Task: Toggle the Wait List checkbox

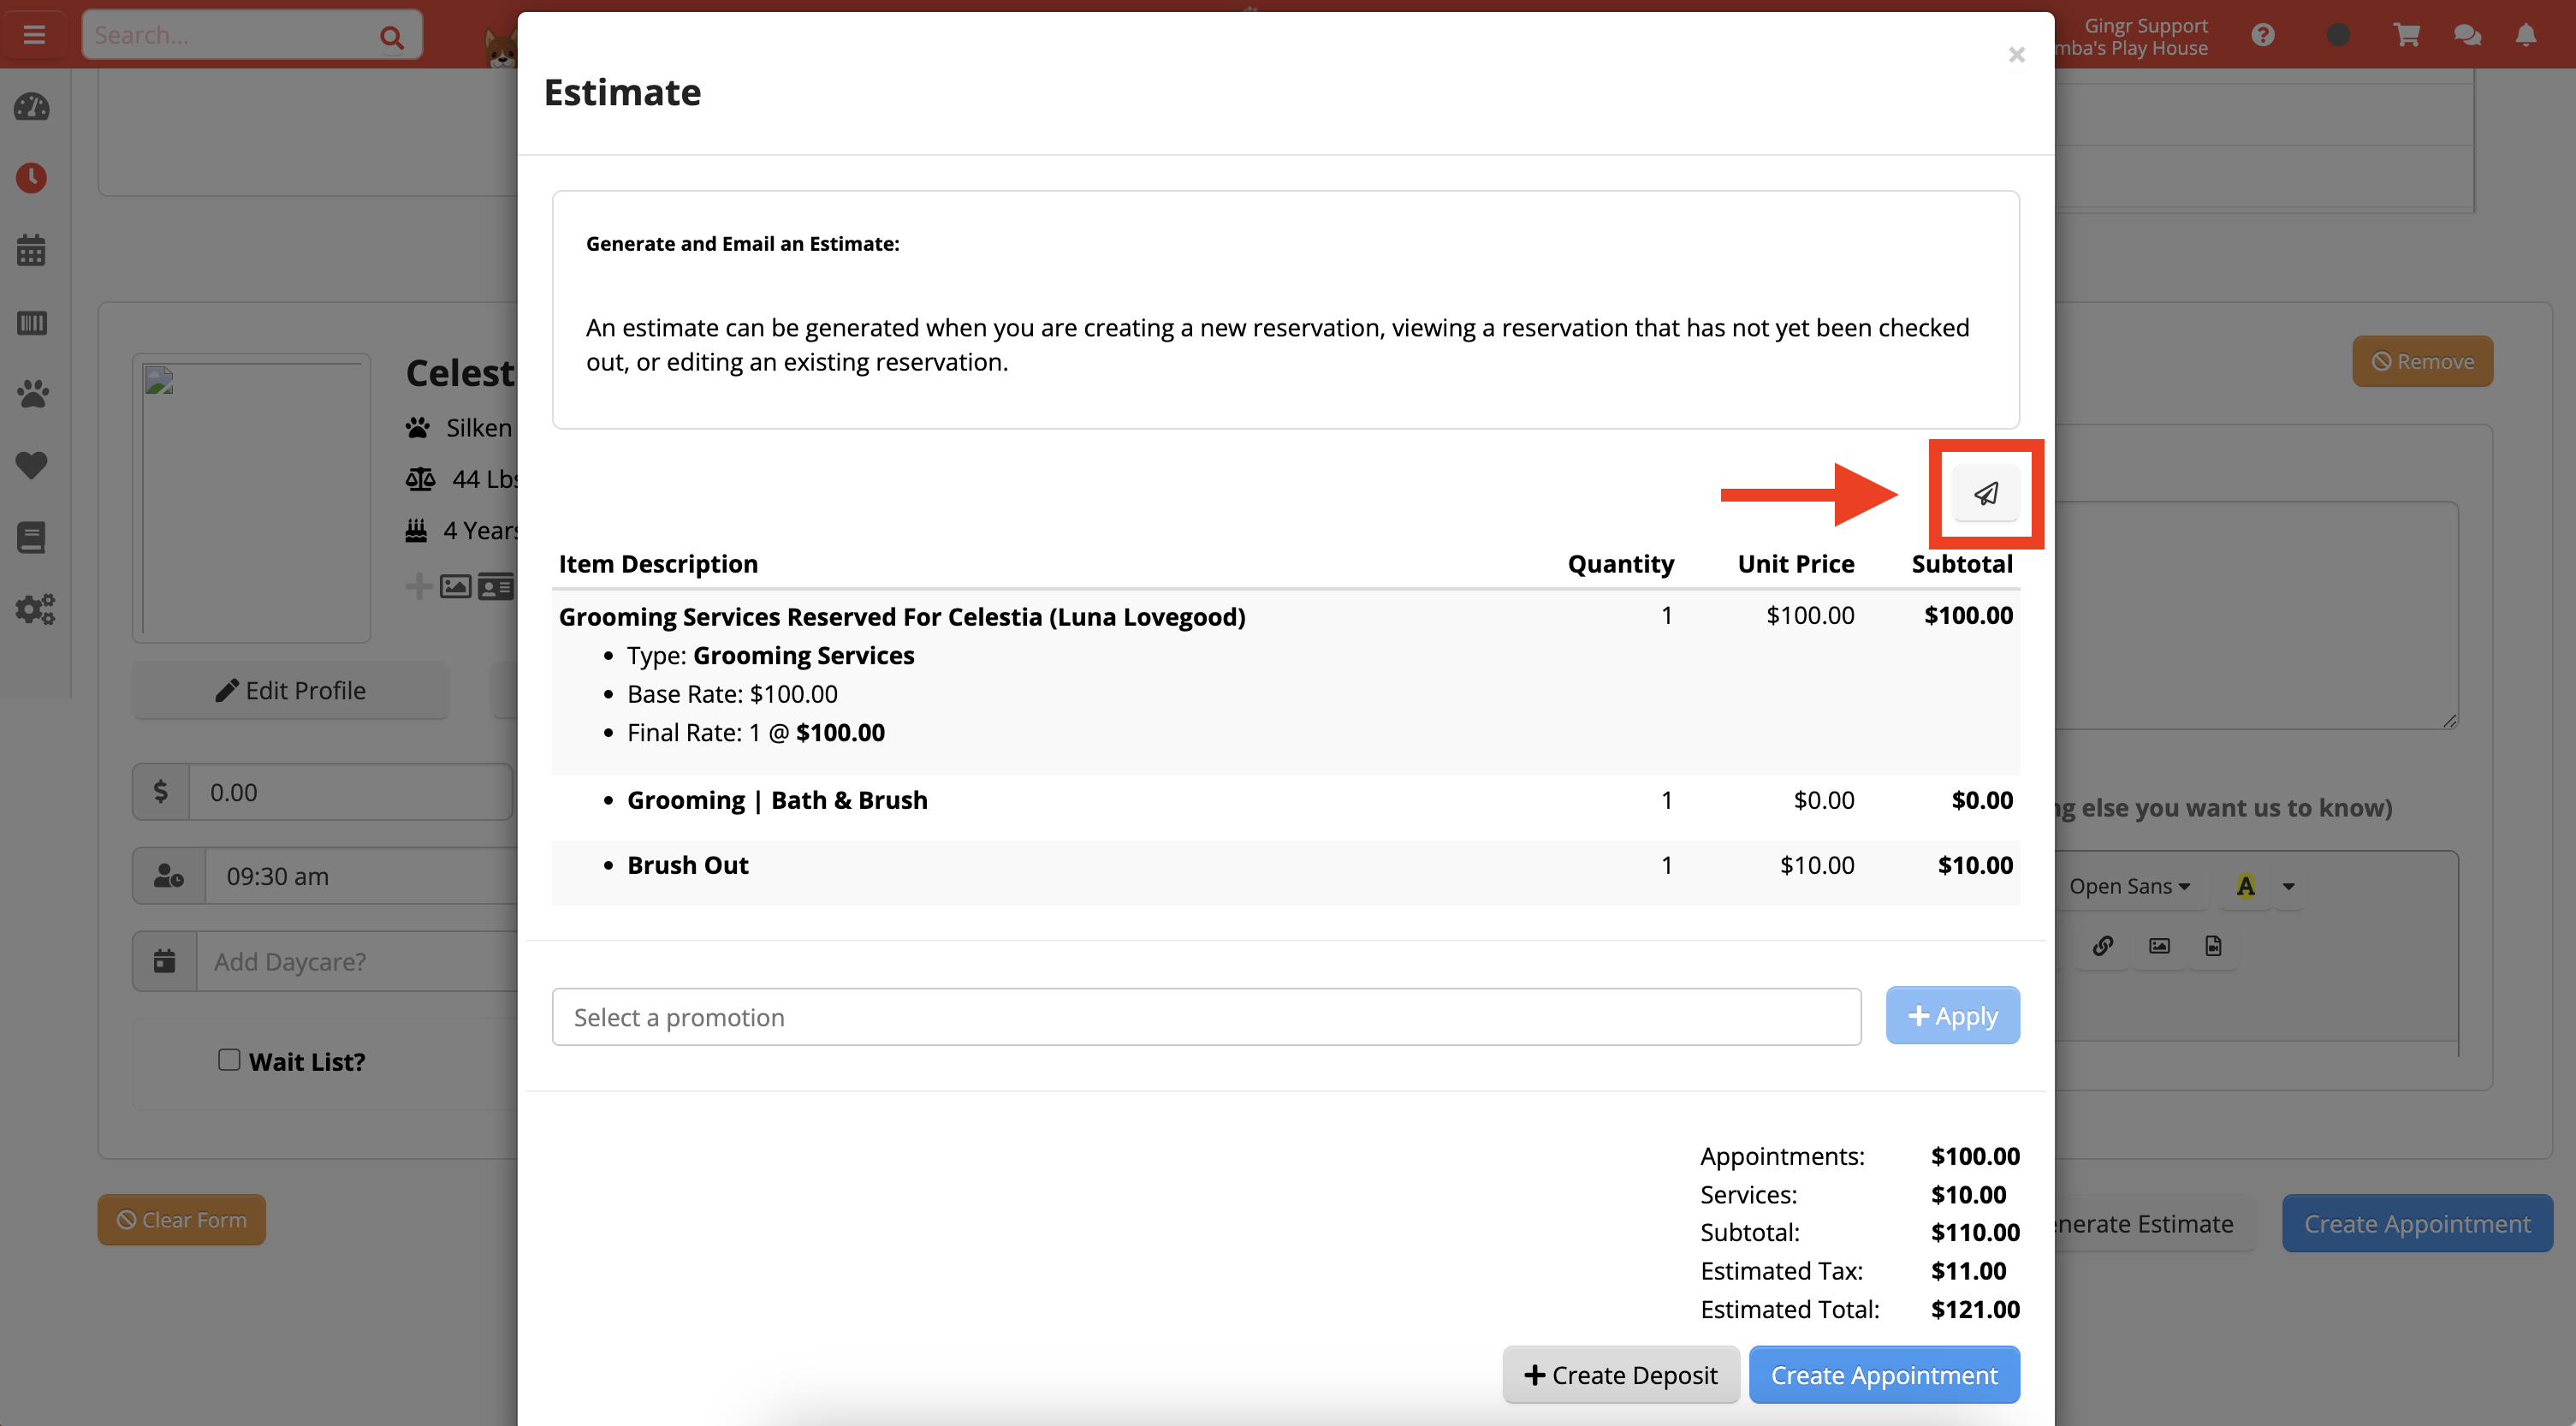Action: coord(229,1059)
